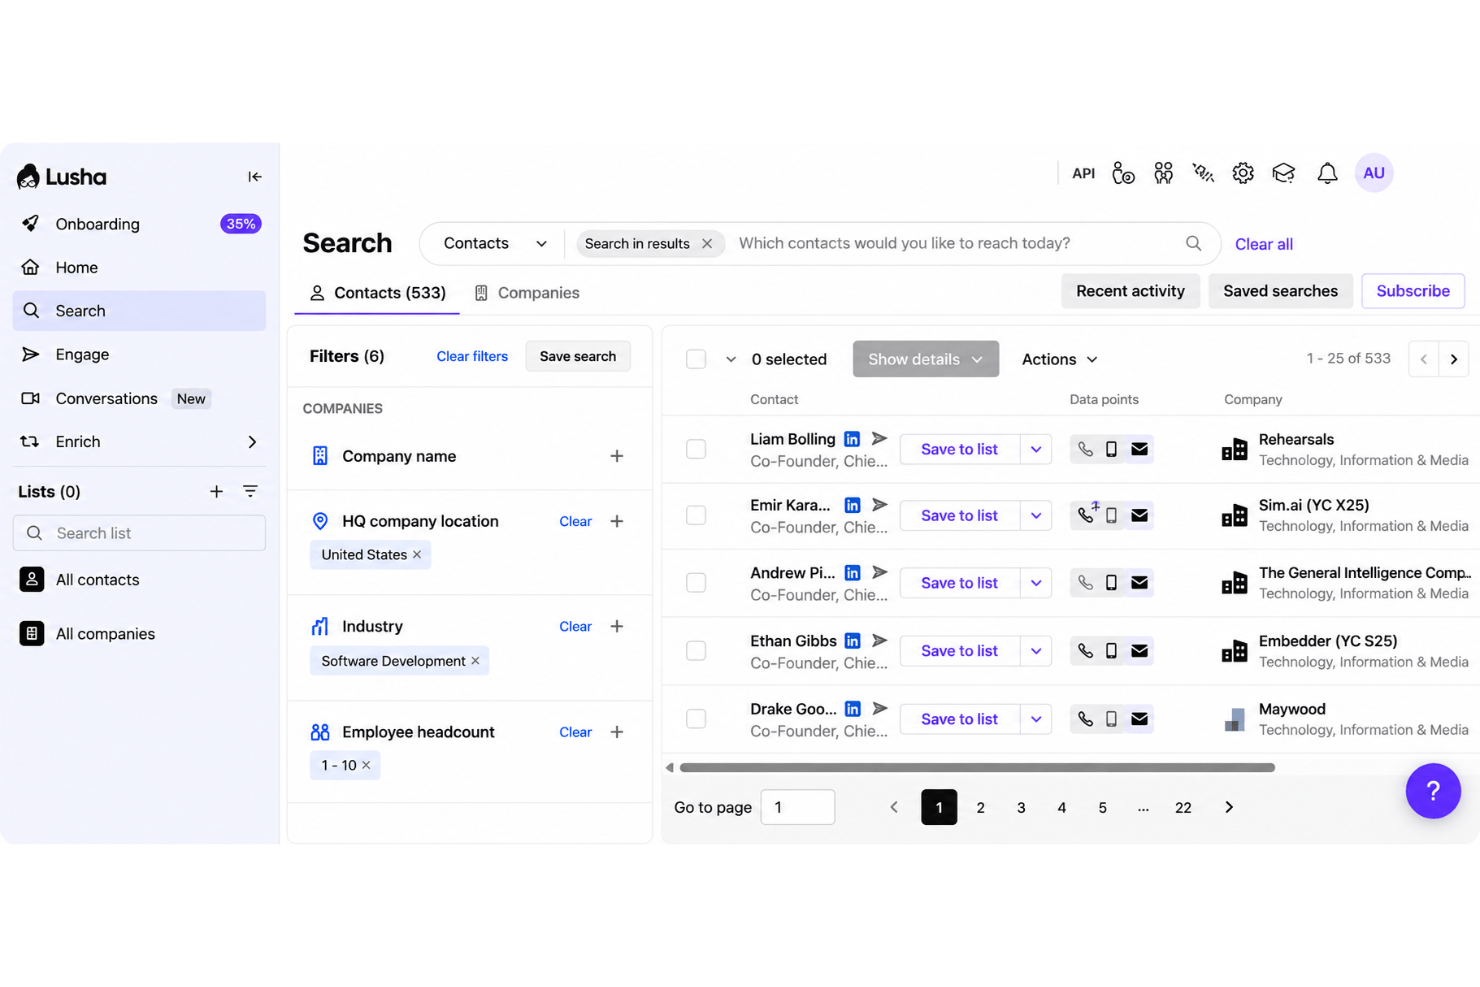
Task: Filter lists using the filter icon
Action: click(x=250, y=491)
